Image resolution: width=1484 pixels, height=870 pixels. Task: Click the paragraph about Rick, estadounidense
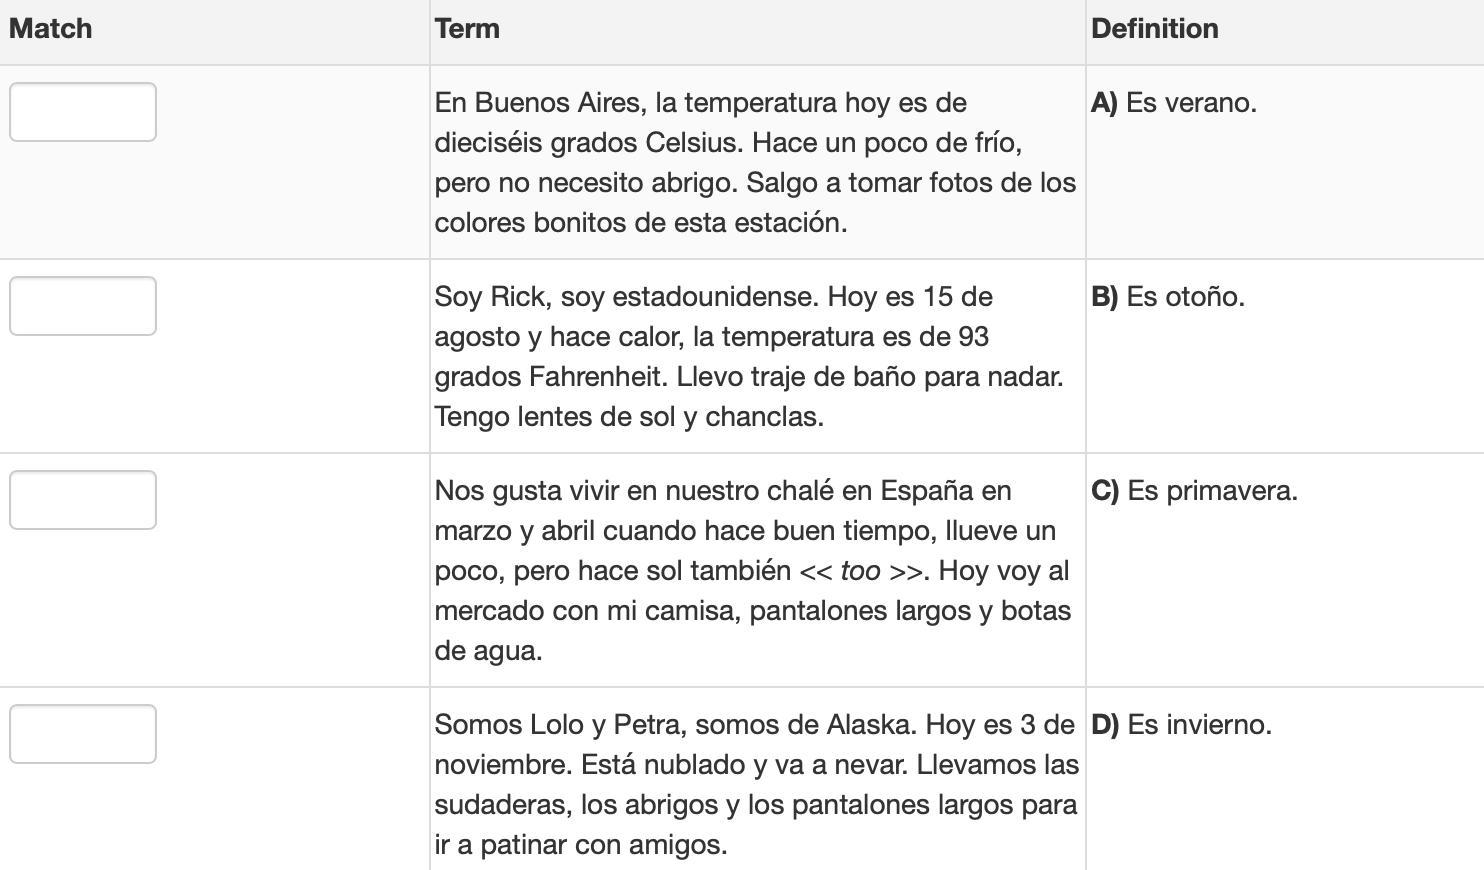[x=749, y=356]
